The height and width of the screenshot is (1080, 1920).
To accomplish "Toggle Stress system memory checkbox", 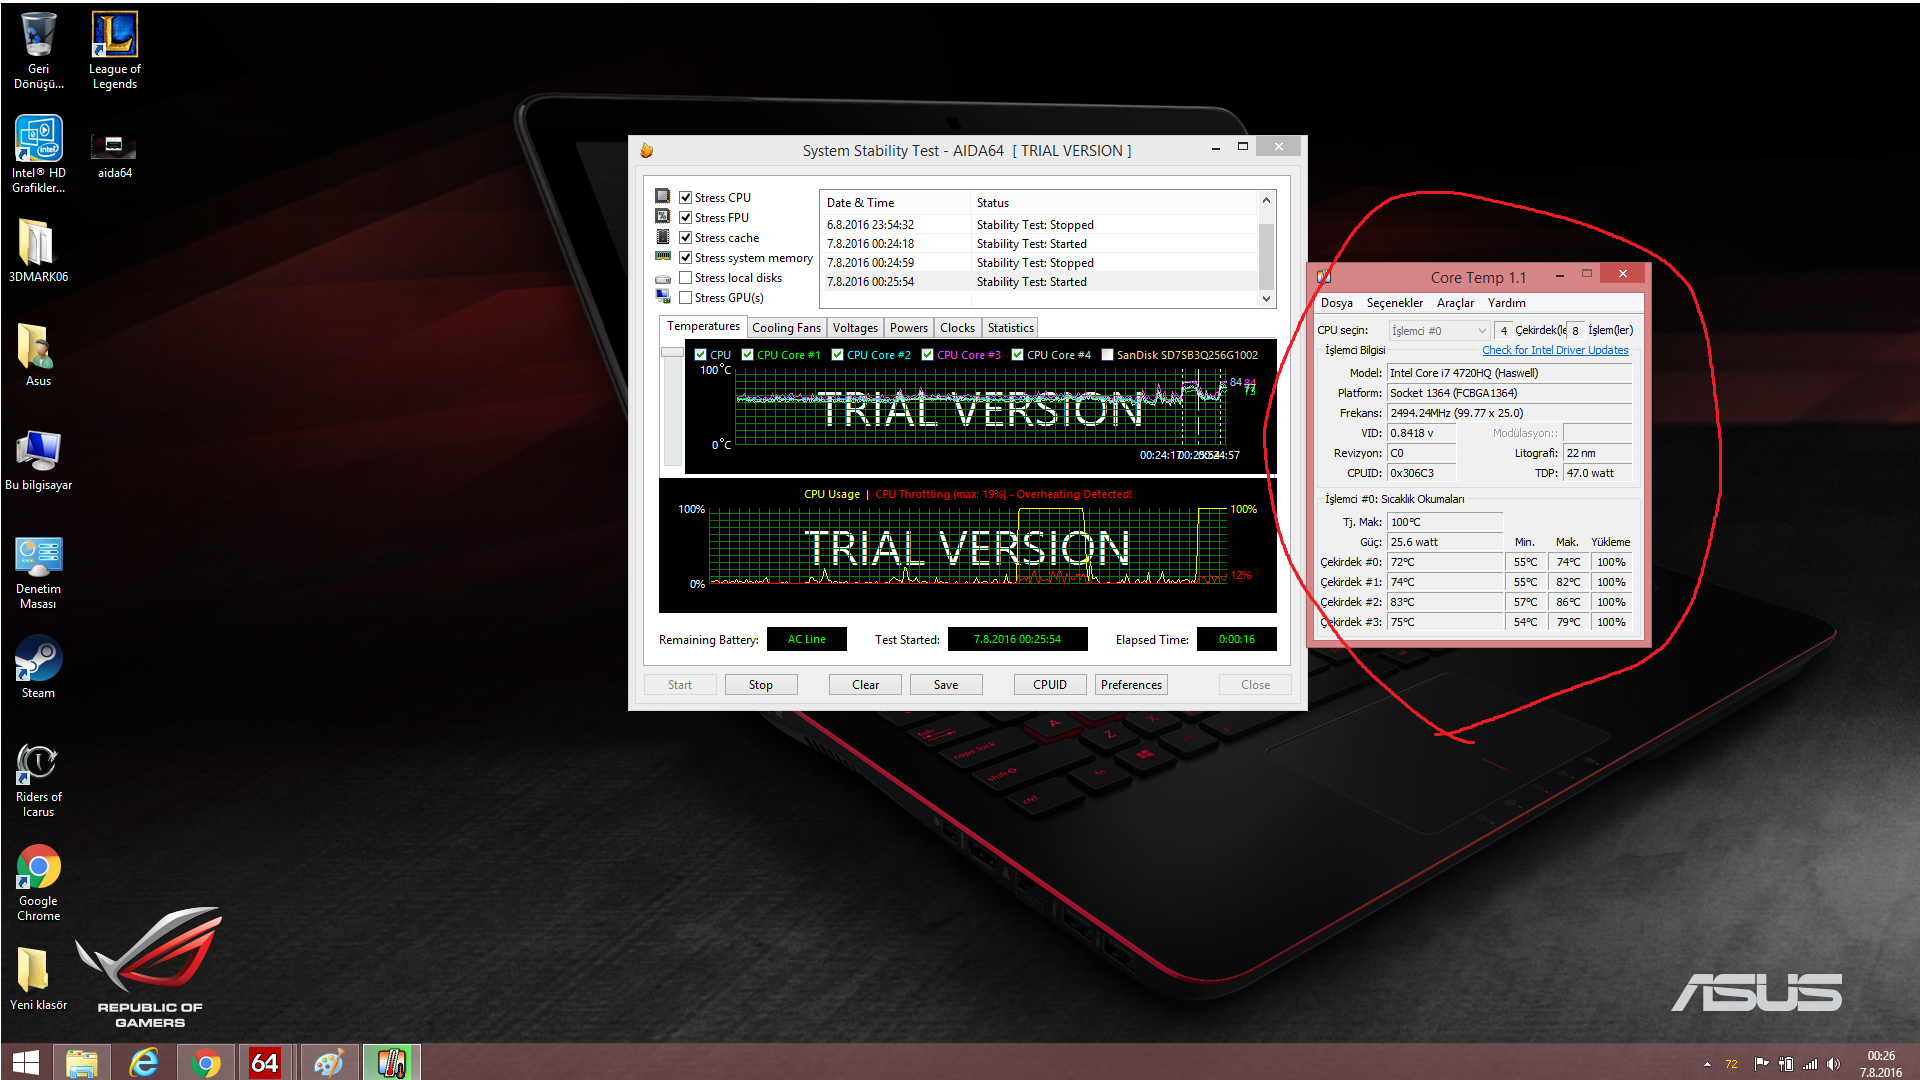I will (686, 258).
